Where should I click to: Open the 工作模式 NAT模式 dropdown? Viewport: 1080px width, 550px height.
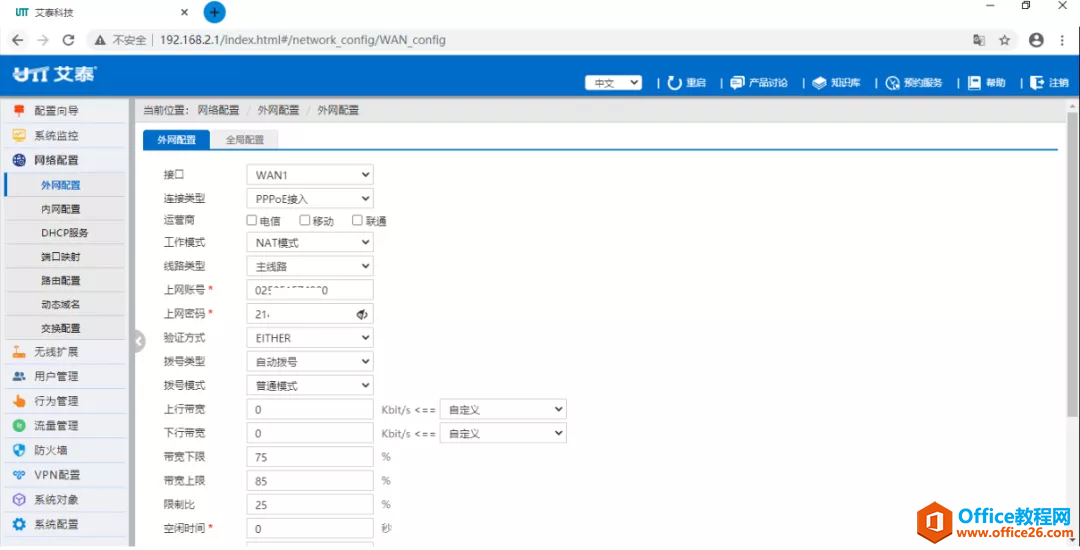pyautogui.click(x=310, y=242)
